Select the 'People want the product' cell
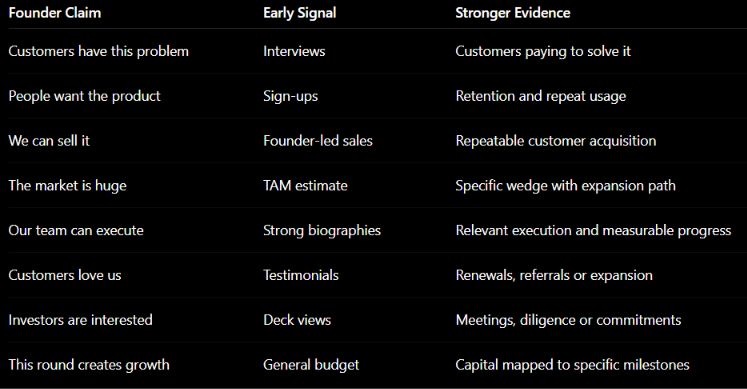This screenshot has width=747, height=389. pos(84,96)
